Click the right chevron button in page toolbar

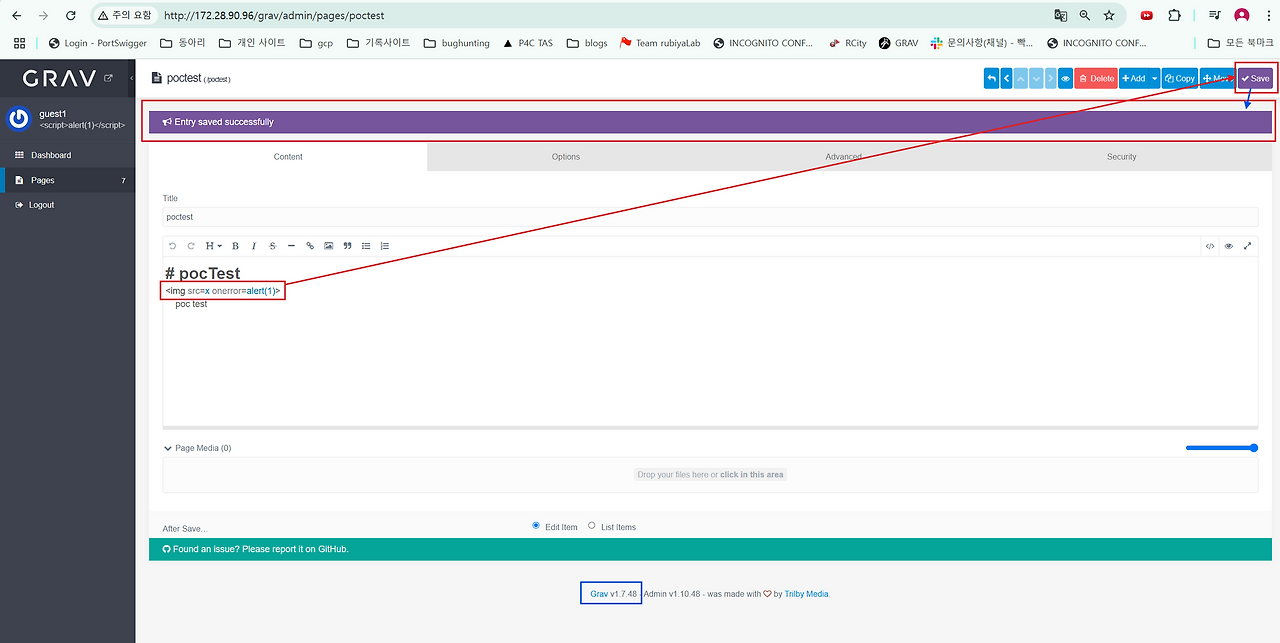click(x=1051, y=78)
